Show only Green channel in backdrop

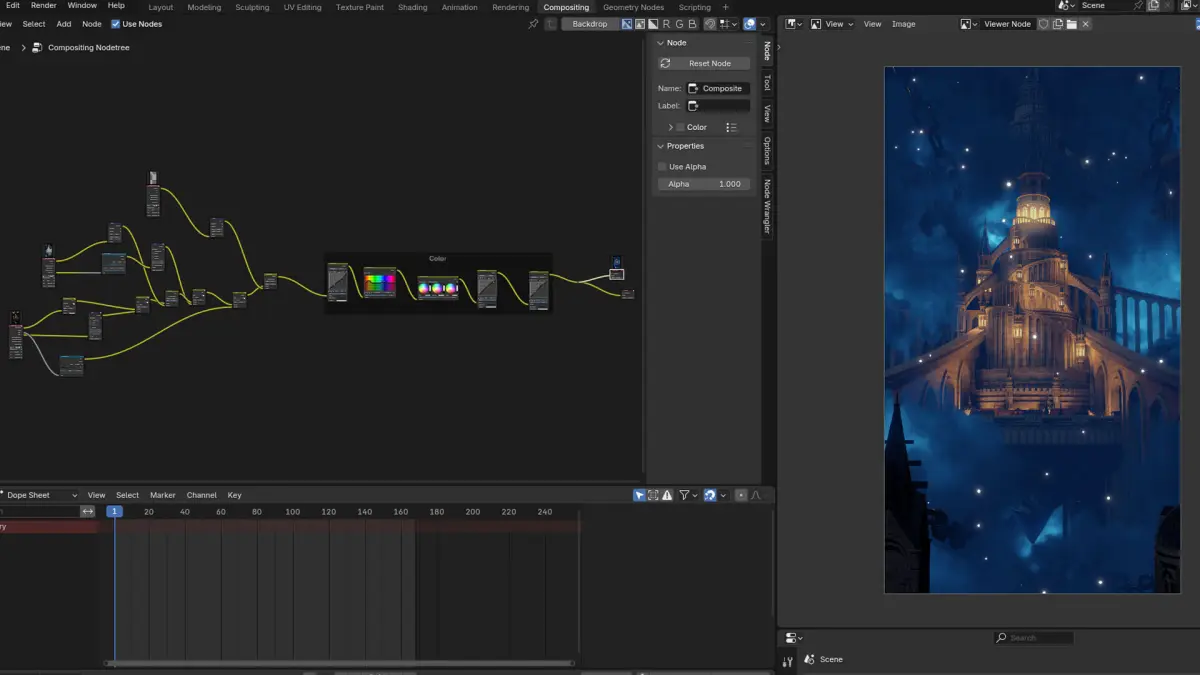point(679,24)
